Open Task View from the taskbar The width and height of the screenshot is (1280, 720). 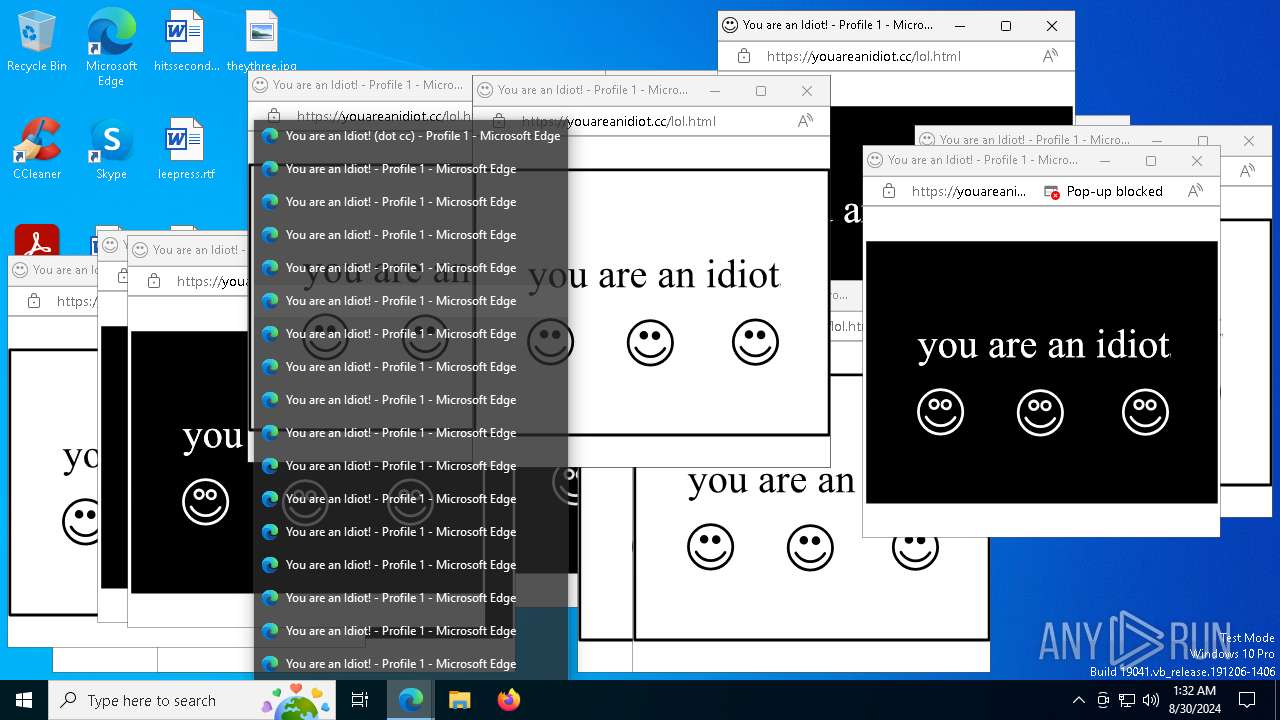tap(360, 700)
